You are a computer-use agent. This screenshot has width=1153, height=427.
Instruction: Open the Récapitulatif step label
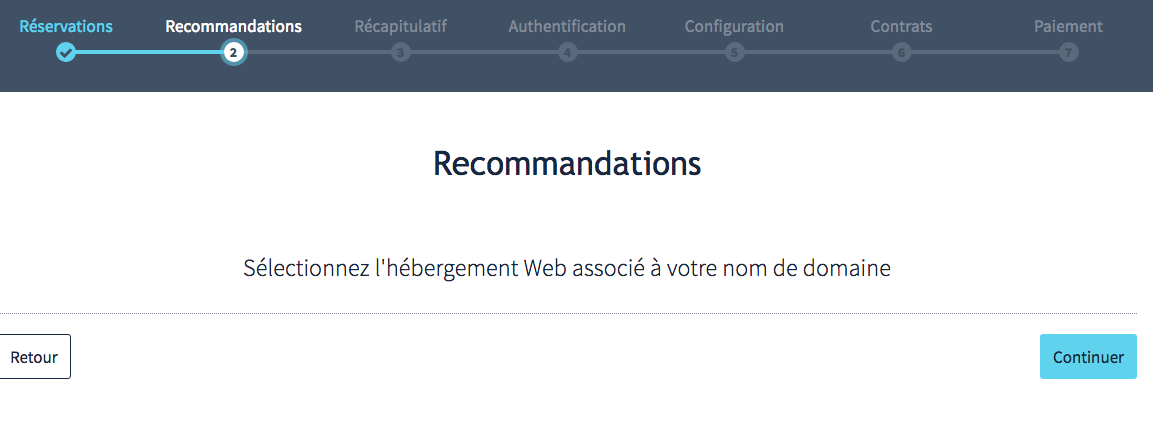(x=401, y=27)
